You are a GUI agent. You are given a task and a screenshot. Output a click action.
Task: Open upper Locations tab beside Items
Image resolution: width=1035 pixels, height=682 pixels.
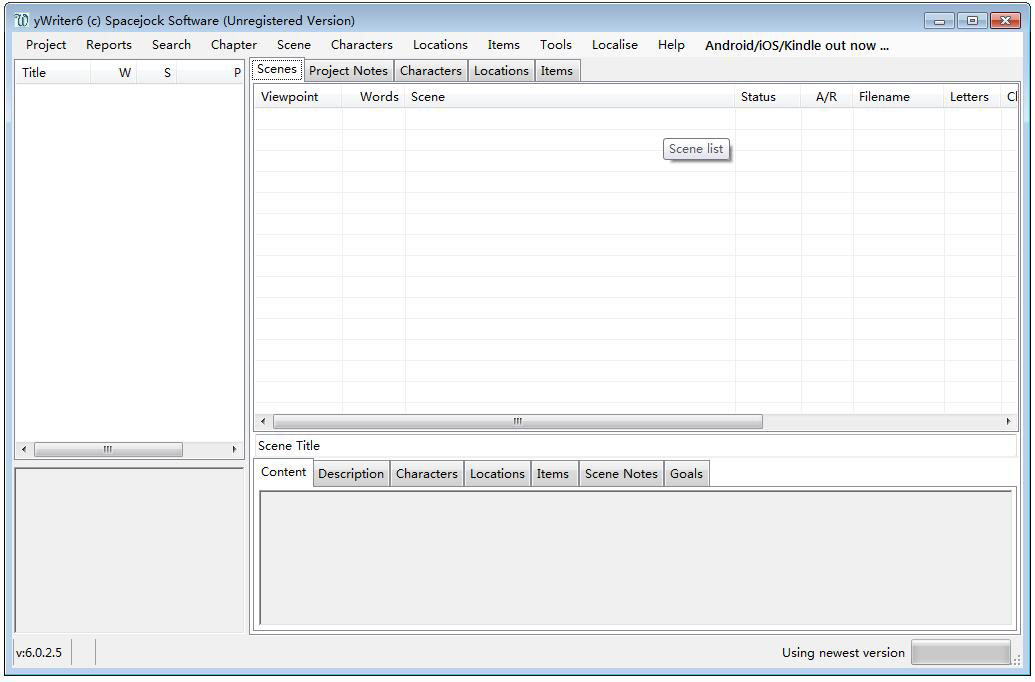click(x=501, y=71)
